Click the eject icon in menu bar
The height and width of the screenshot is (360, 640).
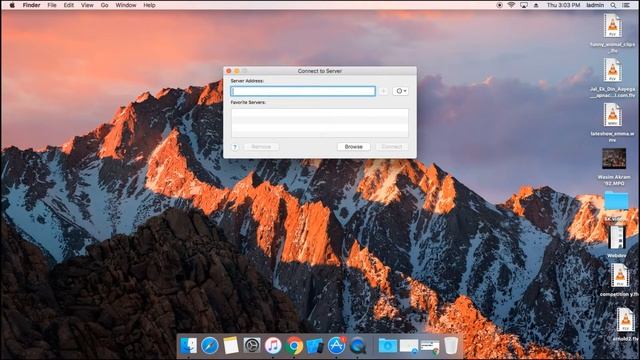pyautogui.click(x=536, y=5)
